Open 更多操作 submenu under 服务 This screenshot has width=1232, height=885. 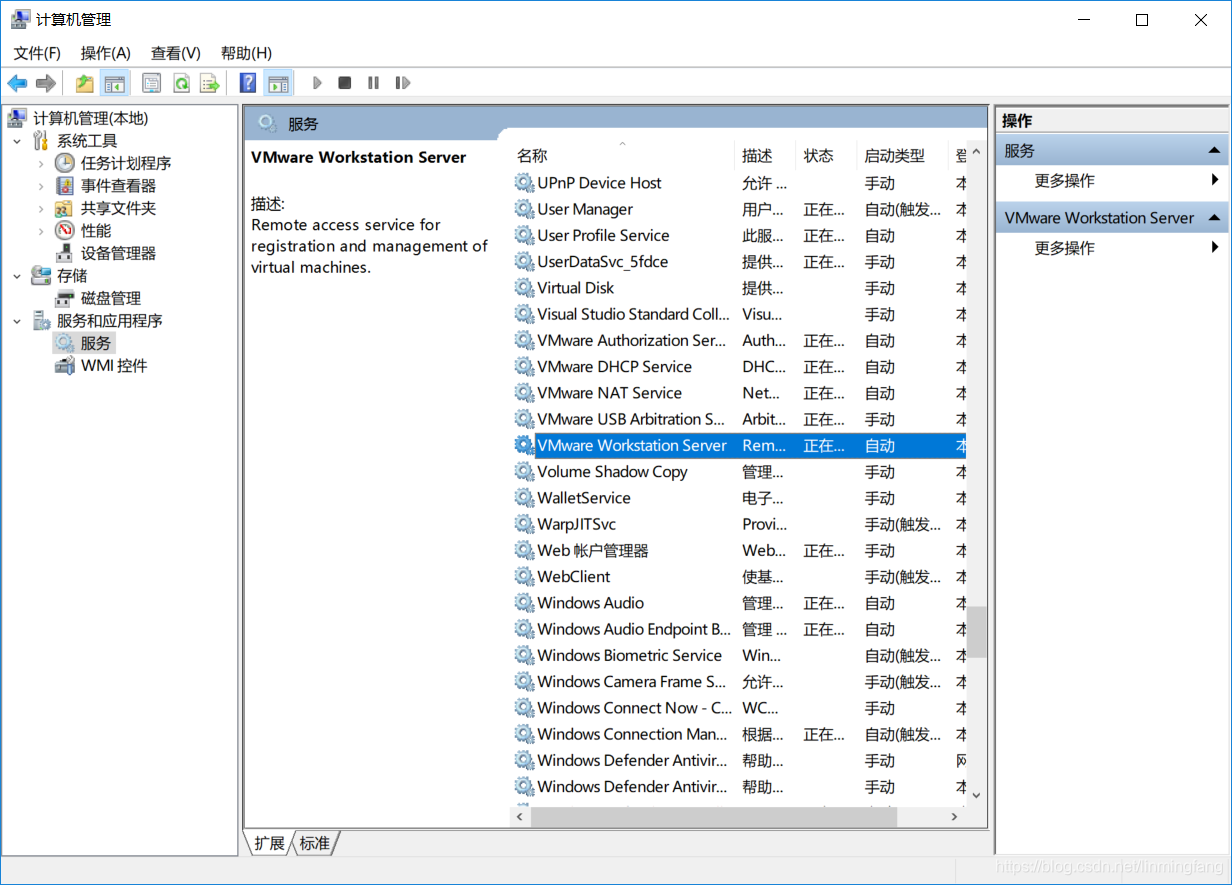click(1111, 181)
